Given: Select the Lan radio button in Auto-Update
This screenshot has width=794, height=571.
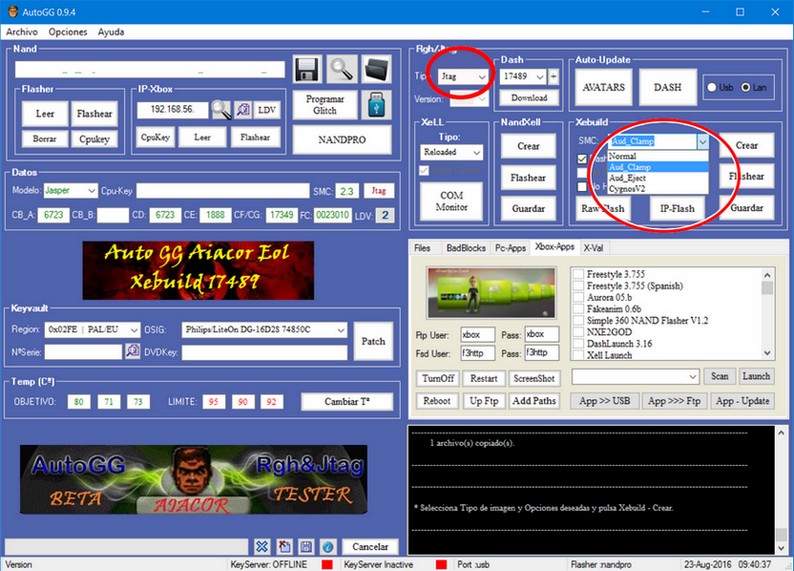Looking at the screenshot, I should pos(745,87).
